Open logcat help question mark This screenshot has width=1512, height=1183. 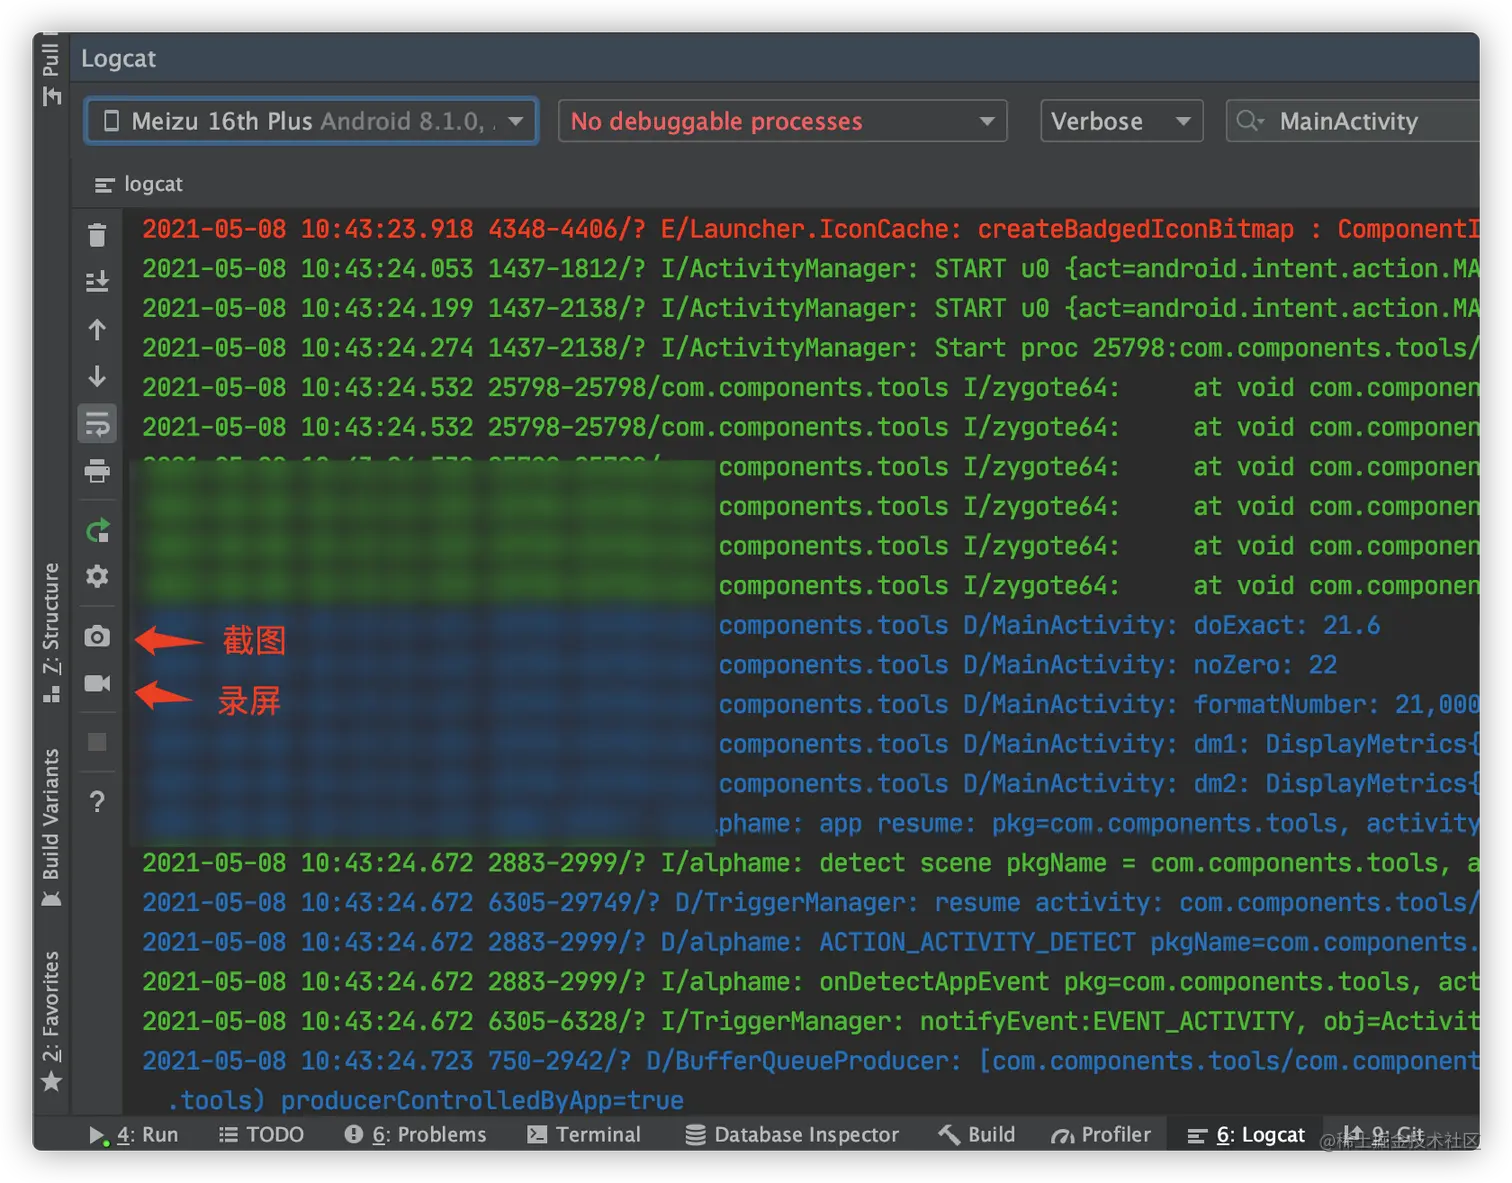tap(97, 802)
